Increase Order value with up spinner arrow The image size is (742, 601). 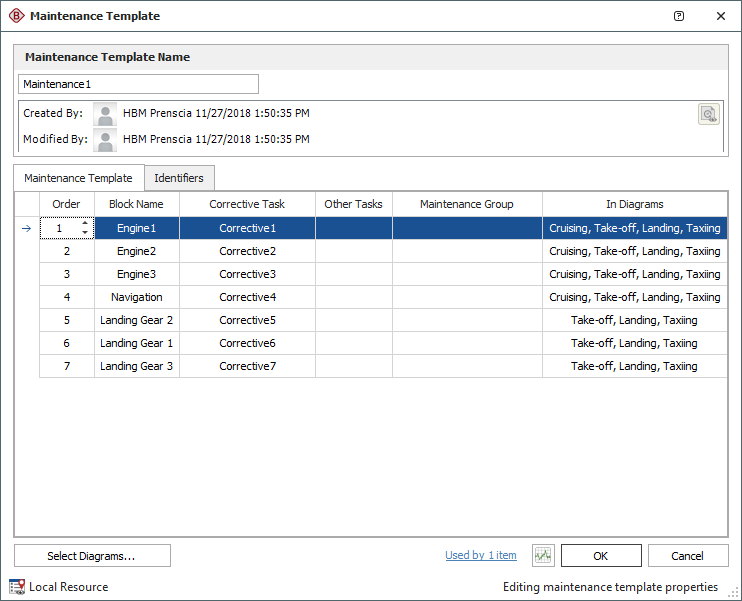[85, 223]
